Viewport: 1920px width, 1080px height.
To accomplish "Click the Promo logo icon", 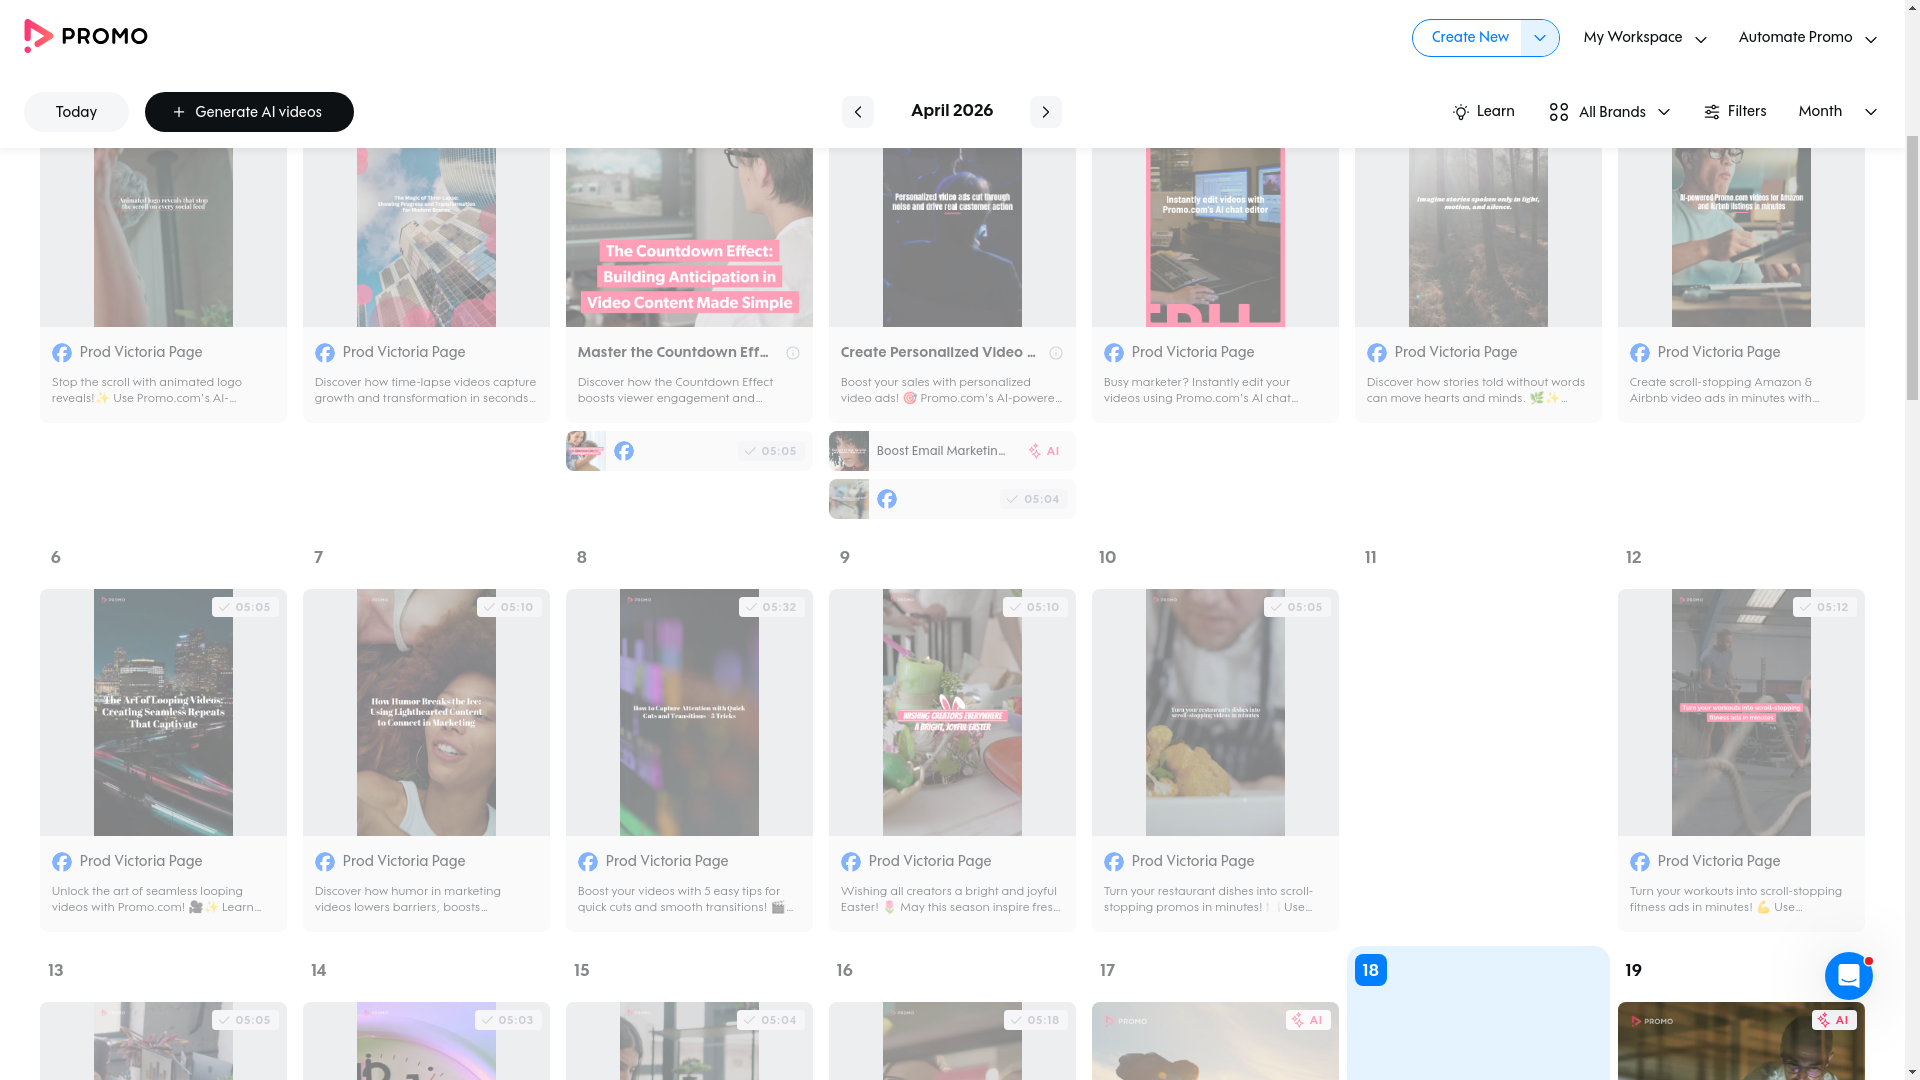I will pos(38,36).
